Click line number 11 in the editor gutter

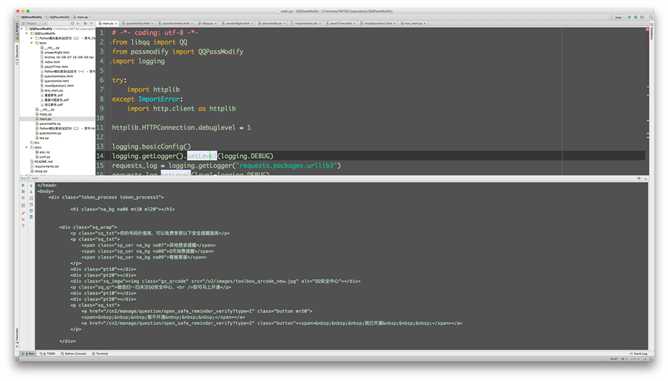click(100, 127)
